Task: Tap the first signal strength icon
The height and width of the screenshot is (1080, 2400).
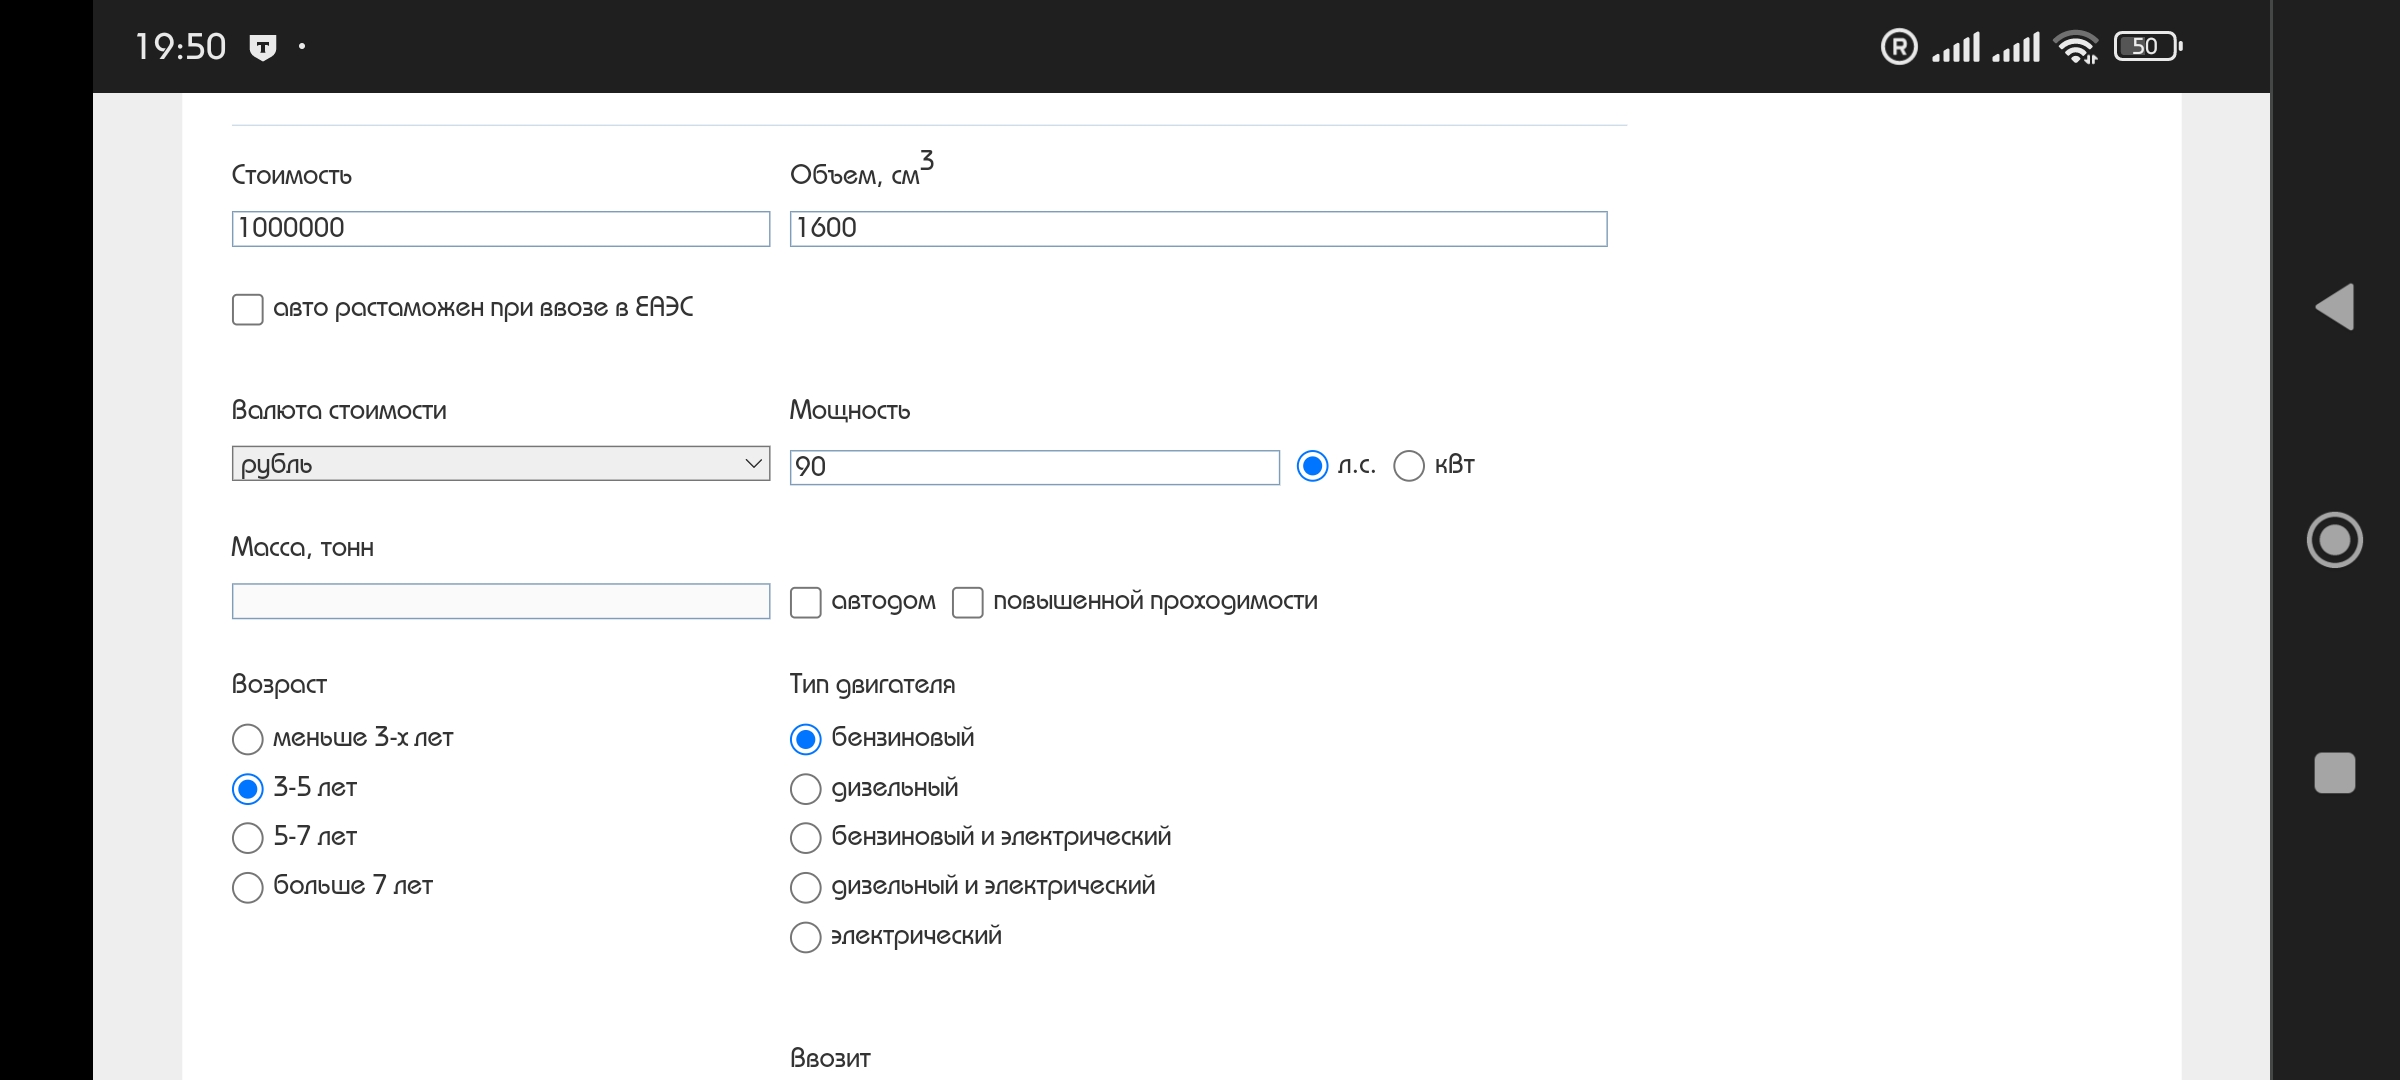Action: pyautogui.click(x=1955, y=46)
